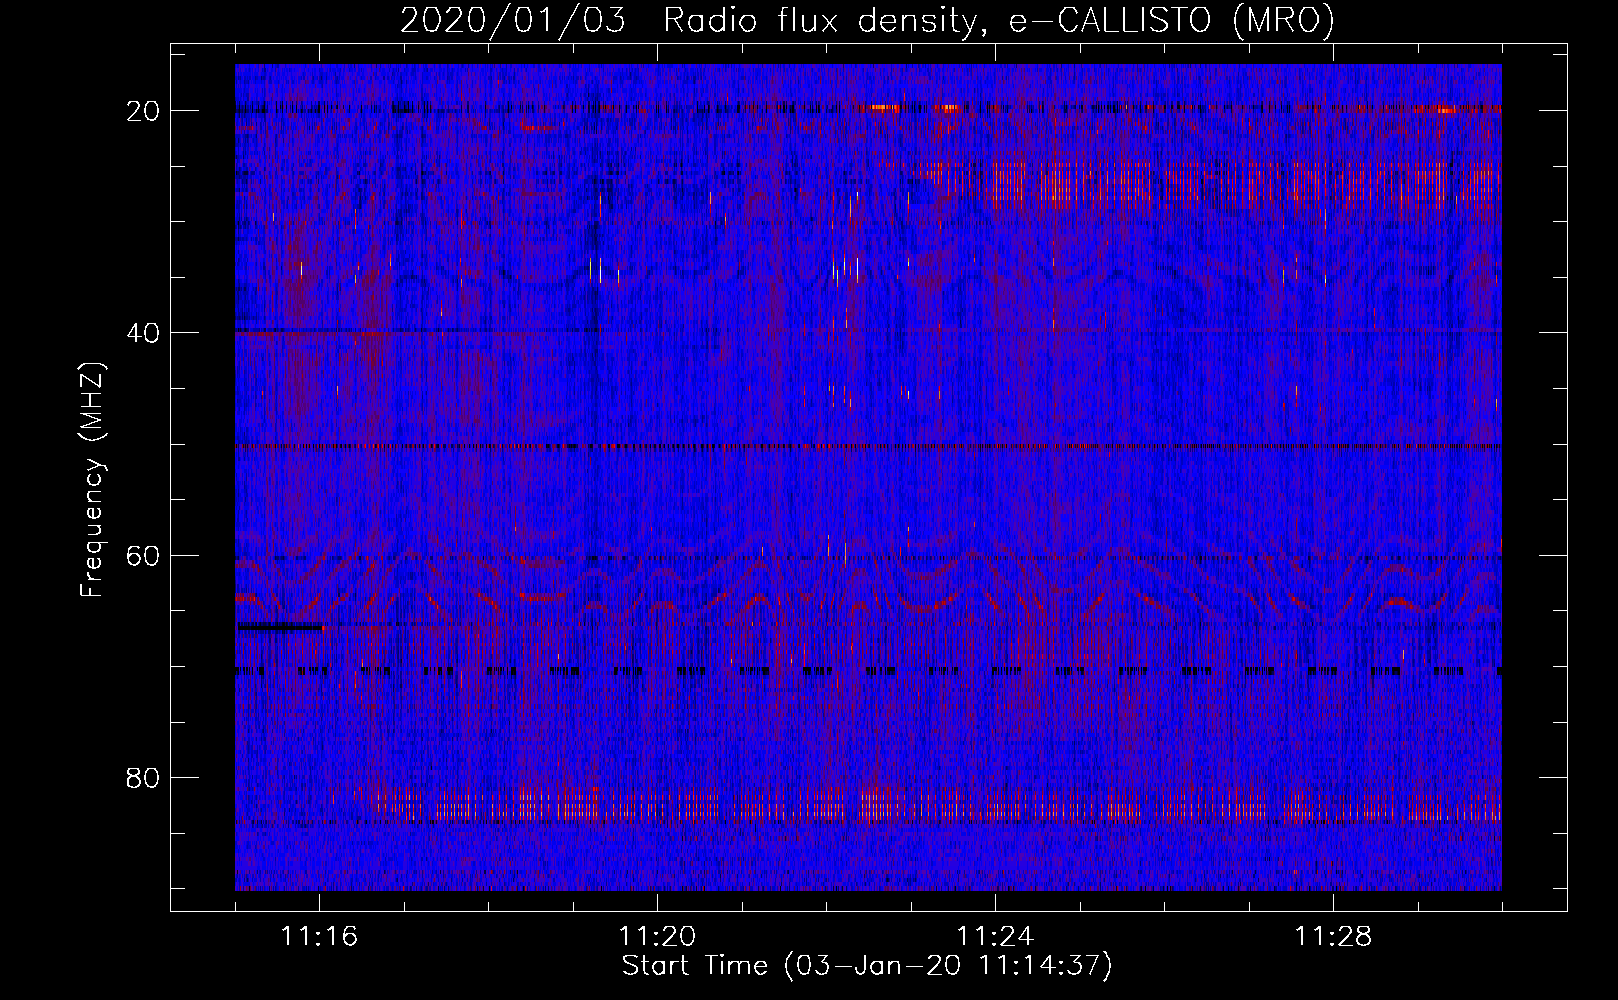
Task: Pick the 11:24 time axis label
Action: pyautogui.click(x=995, y=936)
